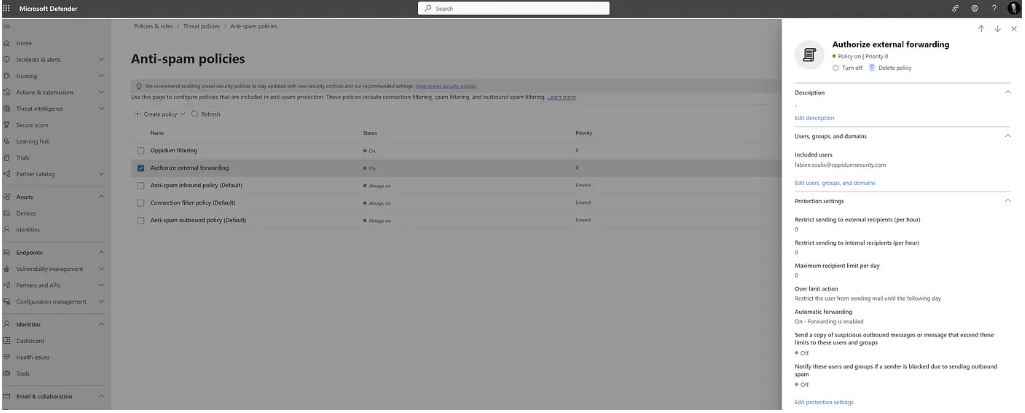
Task: Click Threat policies breadcrumb
Action: (201, 26)
